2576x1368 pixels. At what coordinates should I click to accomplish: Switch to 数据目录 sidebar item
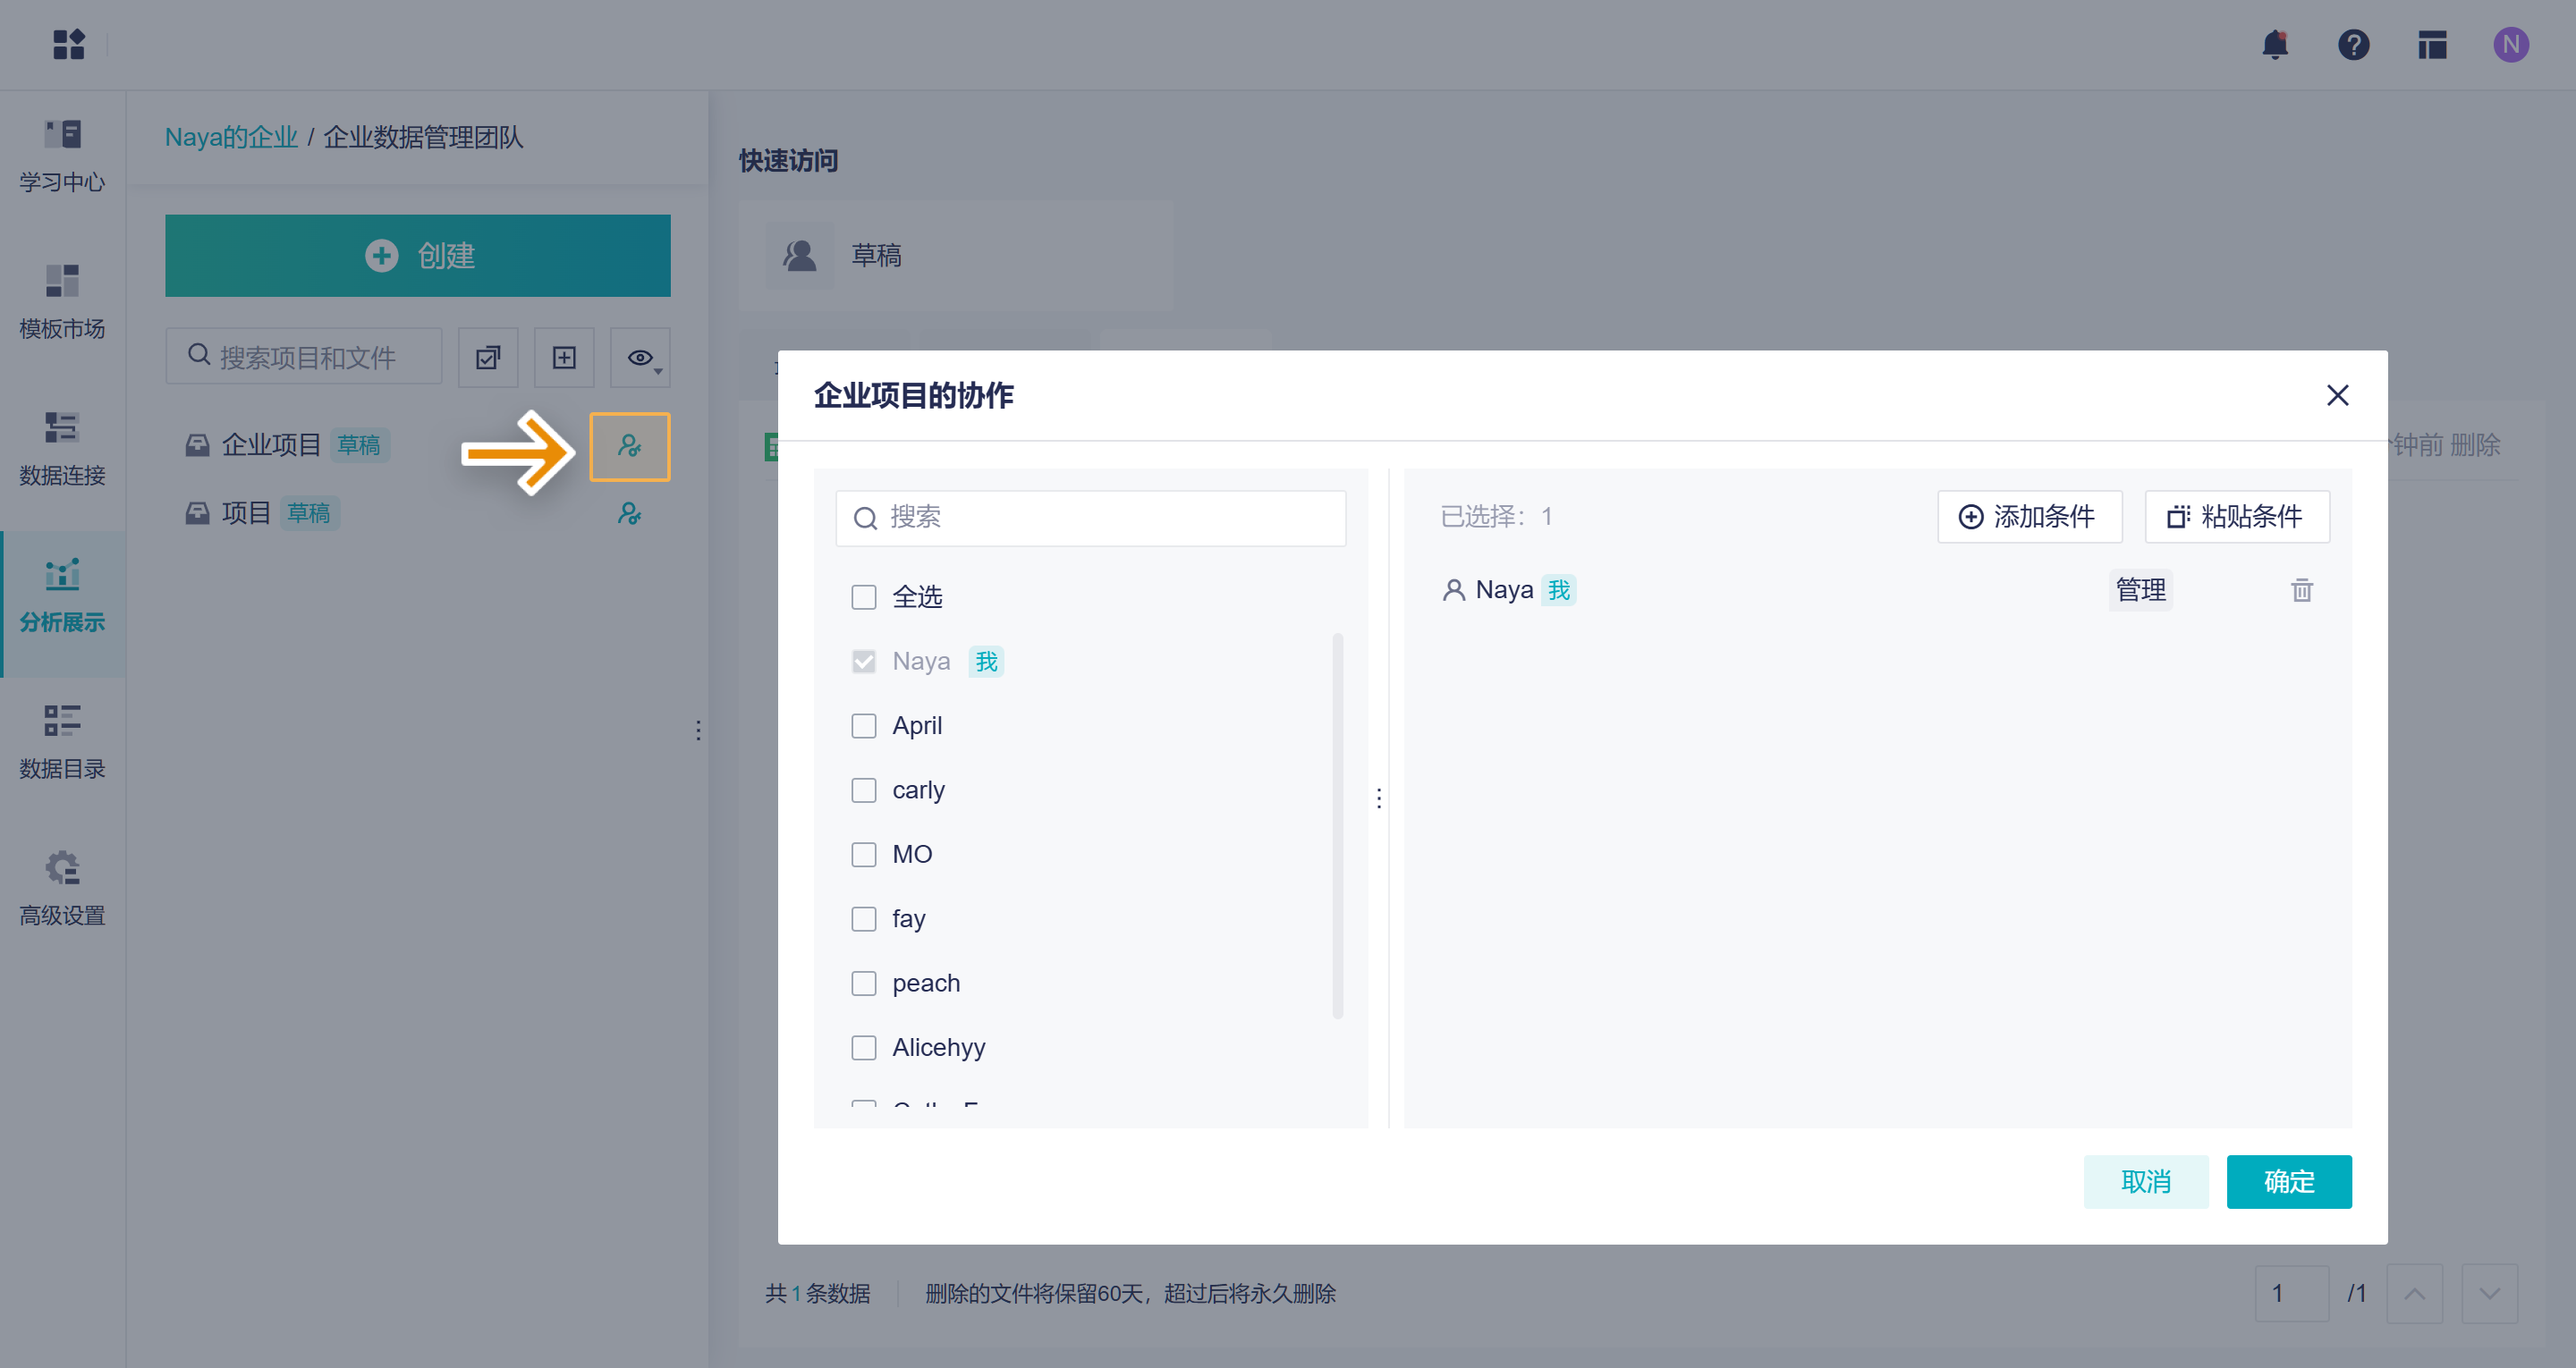click(x=62, y=742)
